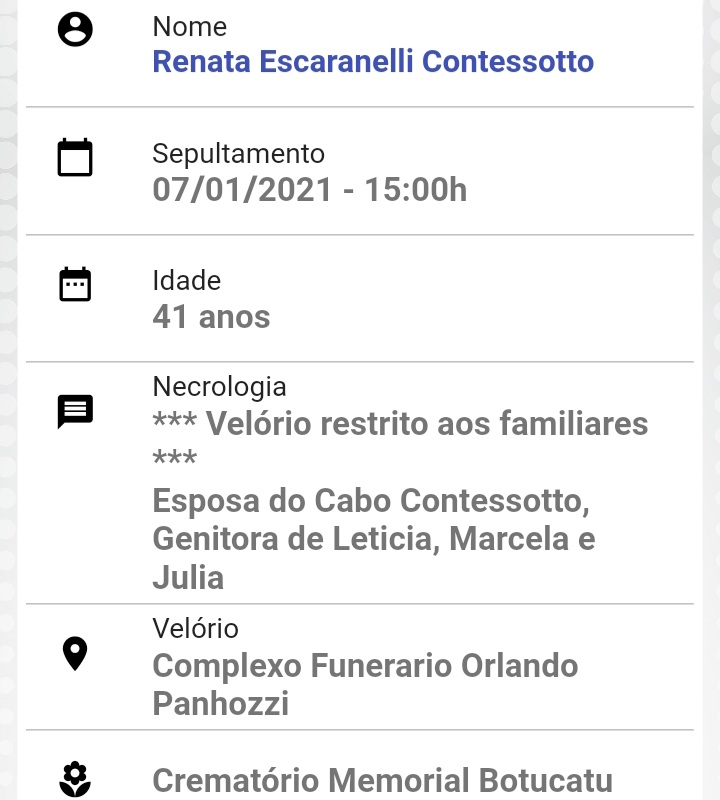Image resolution: width=720 pixels, height=800 pixels.
Task: Open the name link Renata Escaranelli Contessotto
Action: 373,62
